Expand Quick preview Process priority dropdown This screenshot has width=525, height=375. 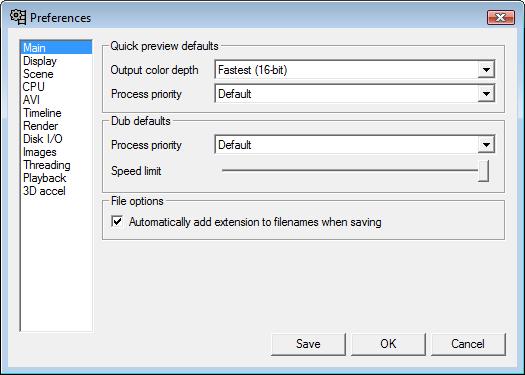point(355,94)
